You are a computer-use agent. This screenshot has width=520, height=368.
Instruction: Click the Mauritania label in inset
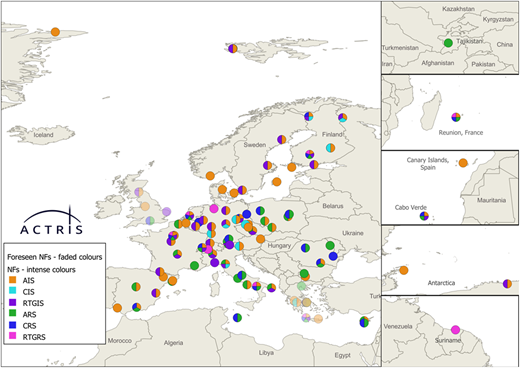point(491,200)
